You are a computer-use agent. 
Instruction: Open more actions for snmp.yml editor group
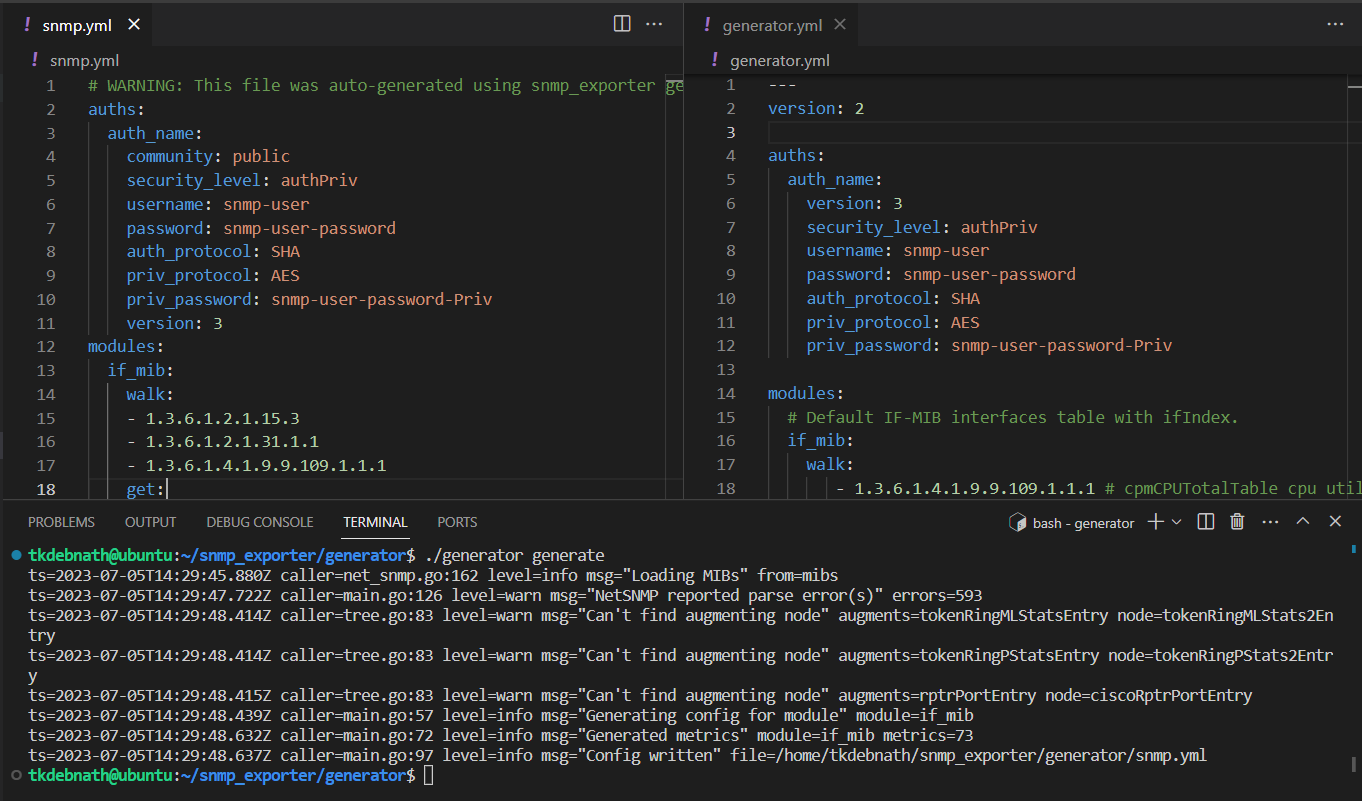(654, 24)
